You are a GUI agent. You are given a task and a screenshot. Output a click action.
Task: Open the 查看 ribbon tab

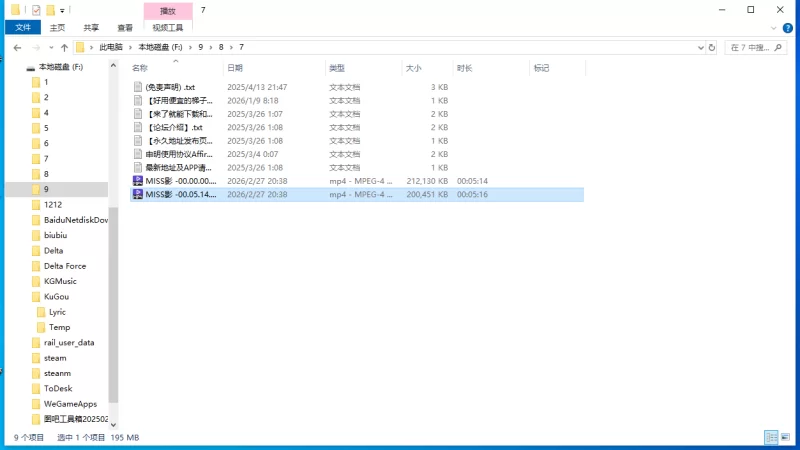(125, 28)
